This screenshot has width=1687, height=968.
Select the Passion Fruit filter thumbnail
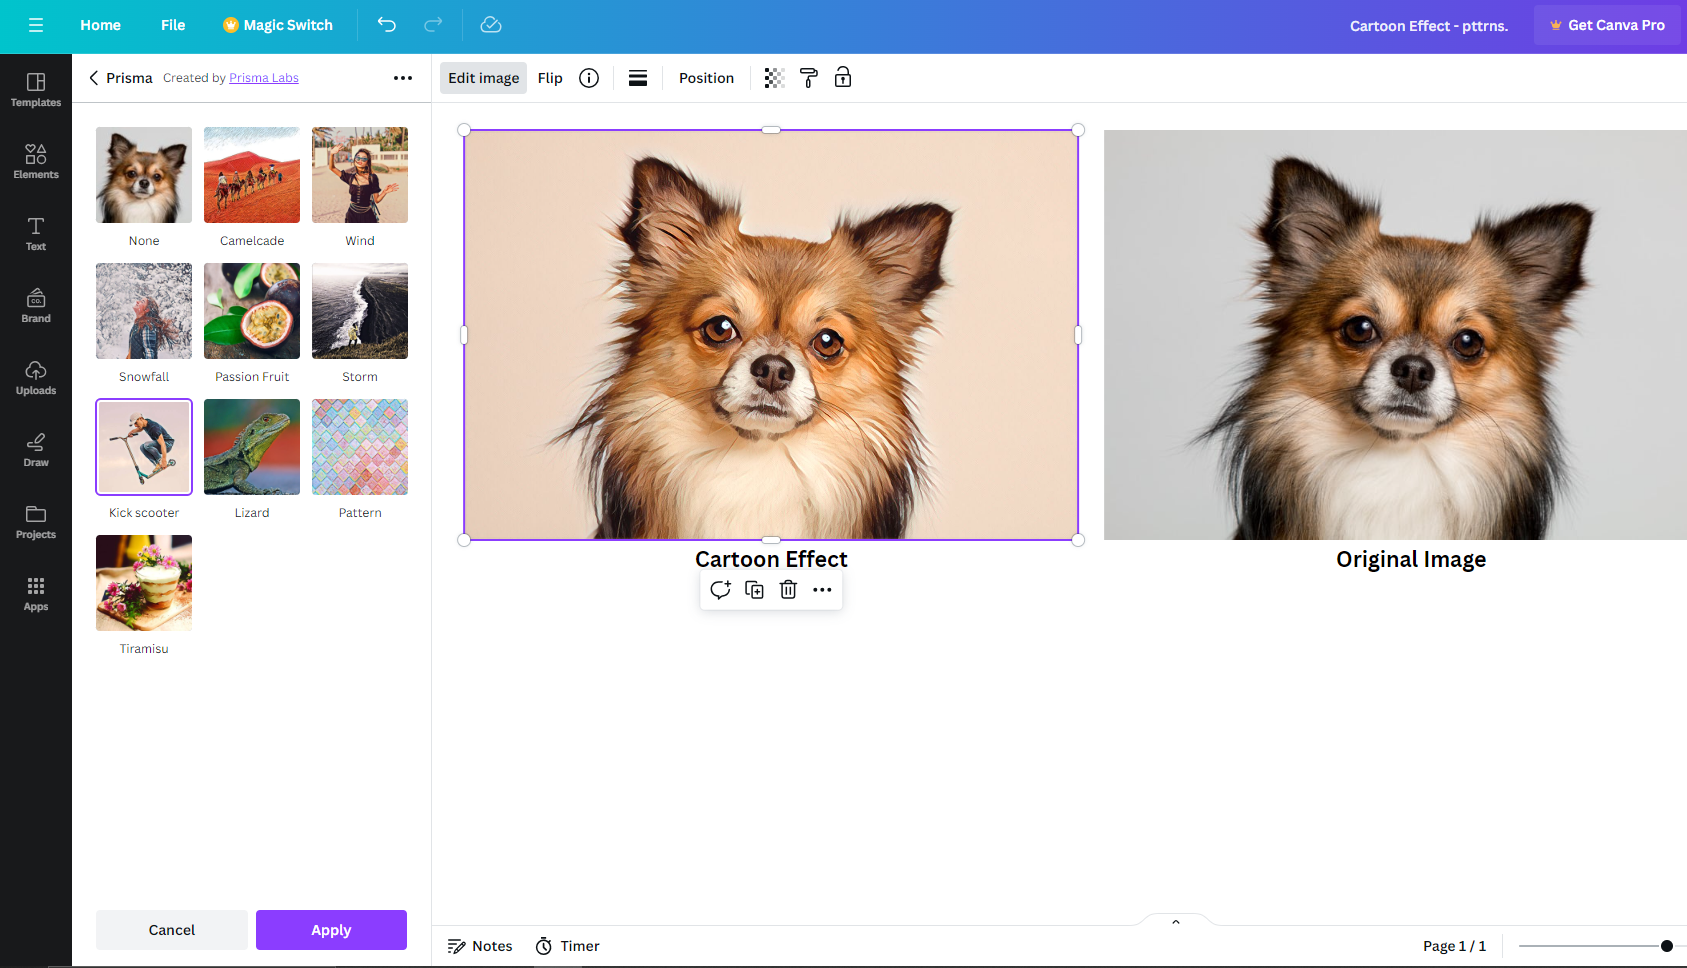(x=252, y=311)
